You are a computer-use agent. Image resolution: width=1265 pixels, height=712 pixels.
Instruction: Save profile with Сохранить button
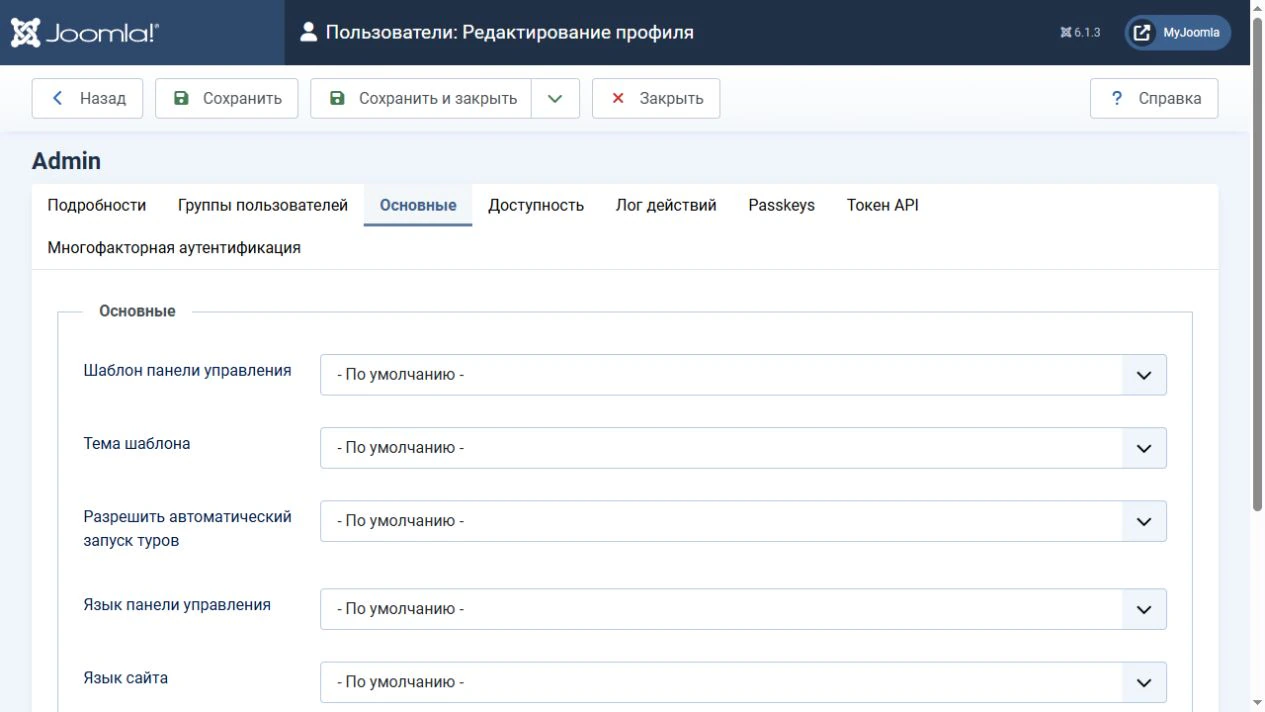coord(226,98)
